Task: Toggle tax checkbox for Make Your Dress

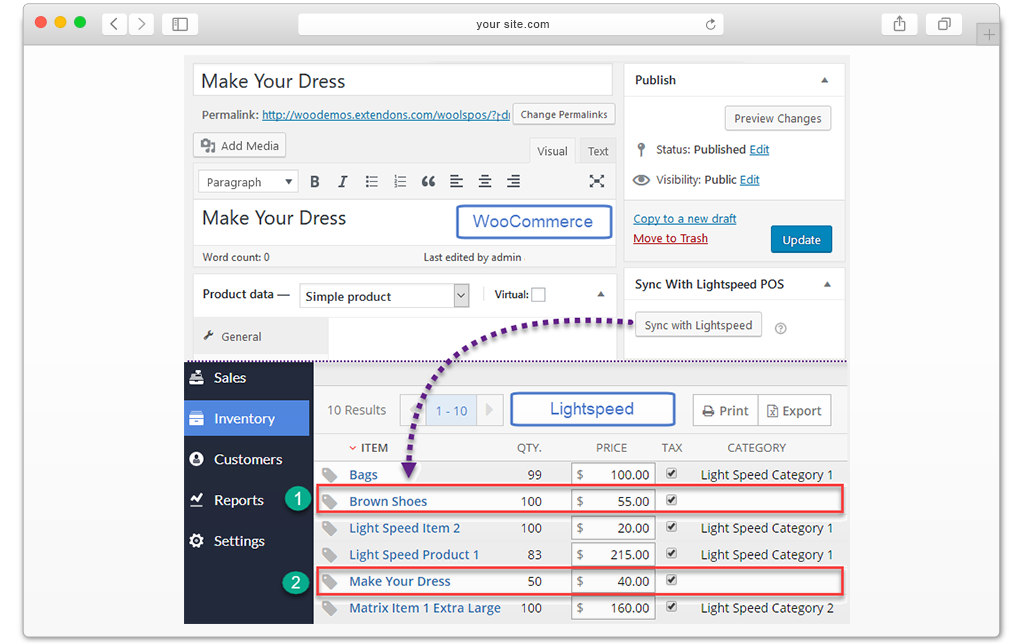Action: pyautogui.click(x=671, y=580)
